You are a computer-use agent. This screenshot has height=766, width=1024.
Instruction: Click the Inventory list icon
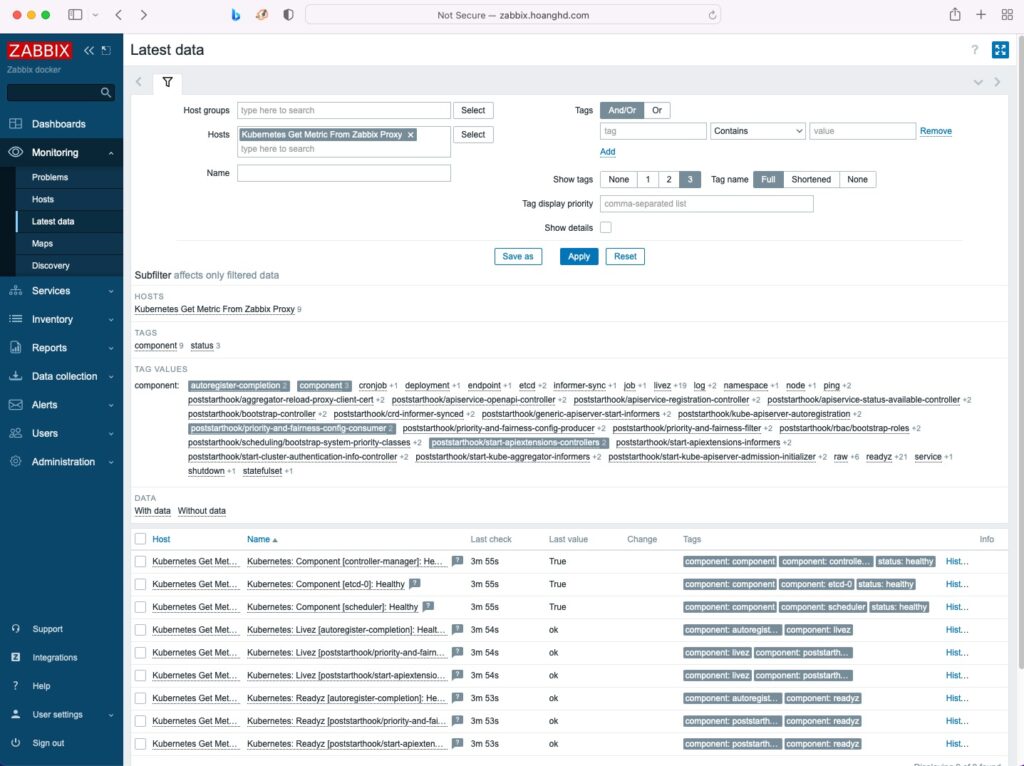click(16, 319)
